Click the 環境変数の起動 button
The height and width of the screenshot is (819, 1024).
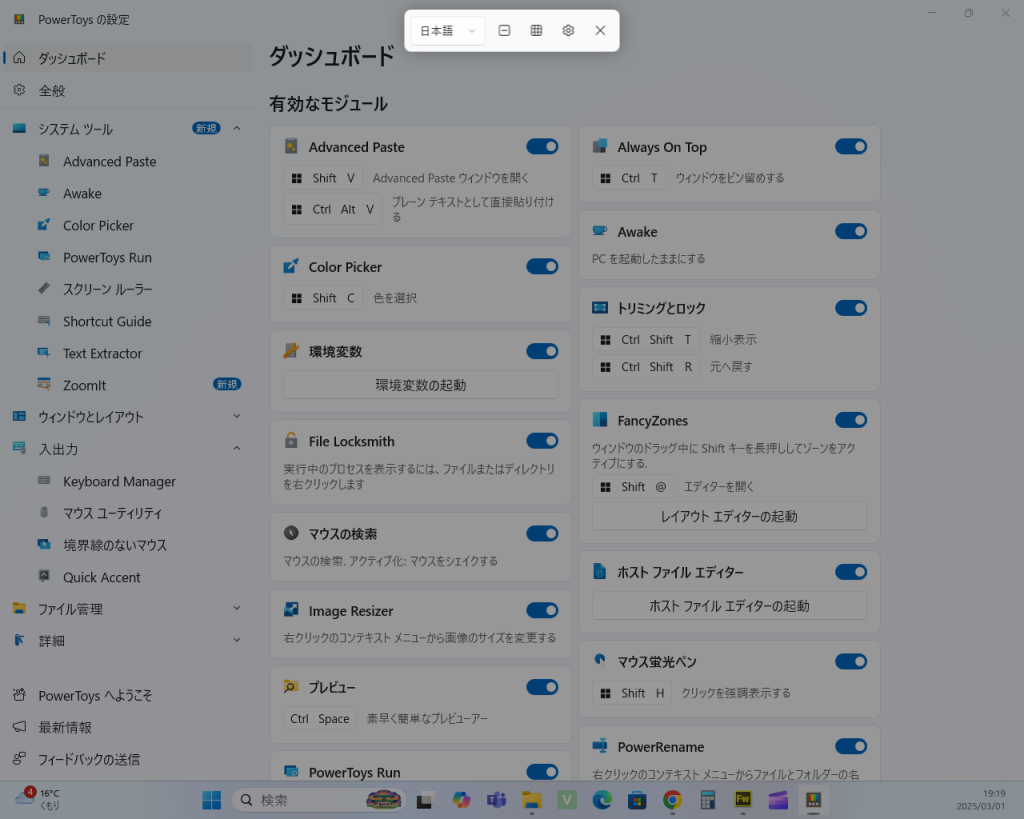420,385
